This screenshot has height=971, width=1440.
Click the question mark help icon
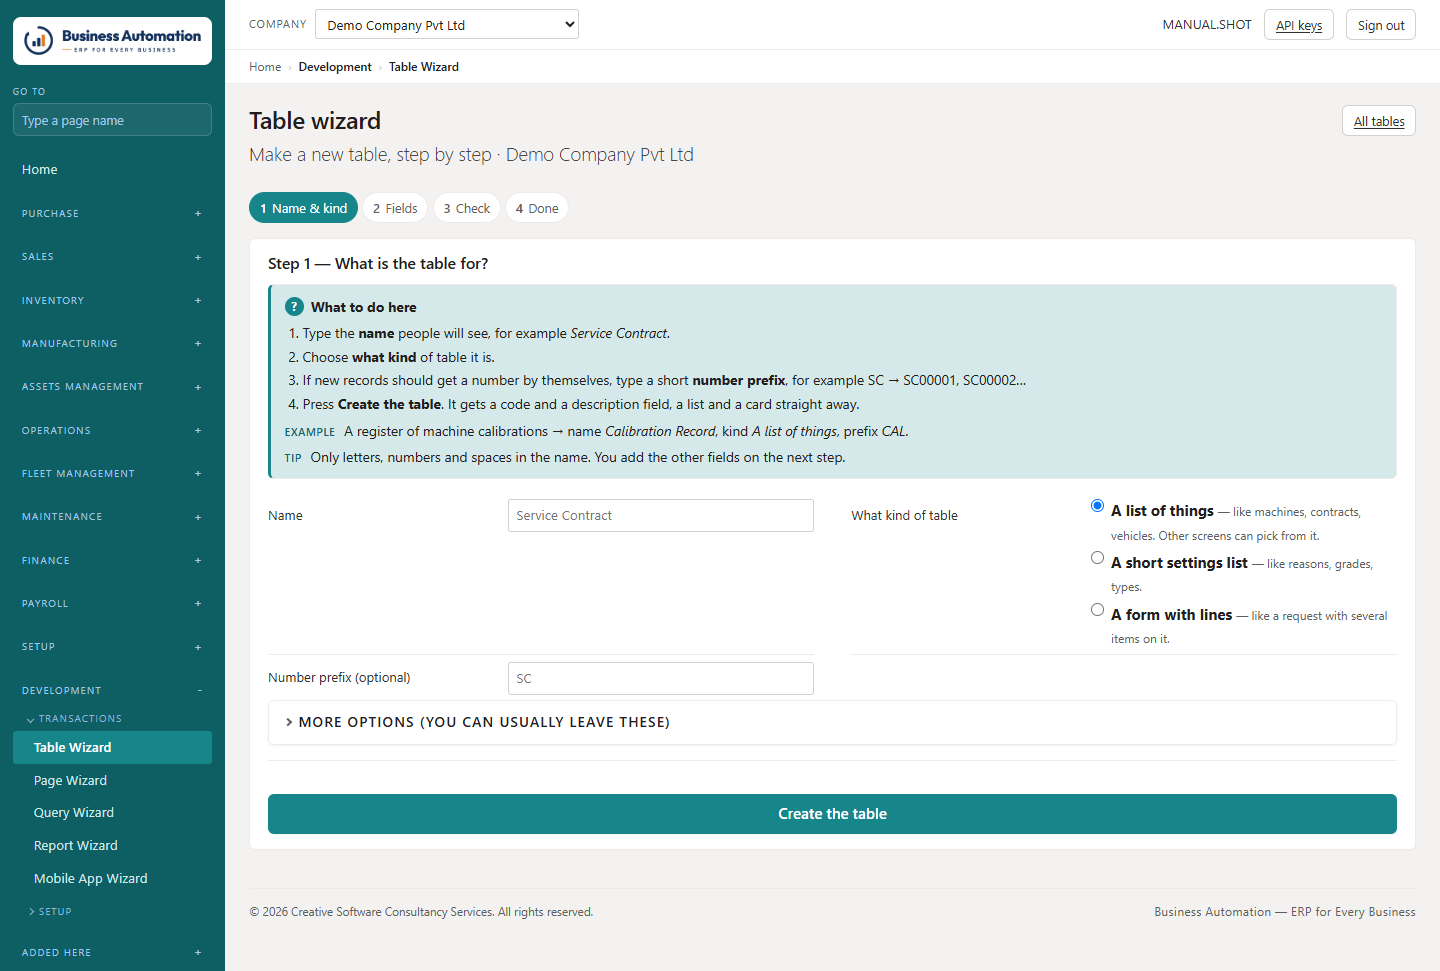(x=294, y=307)
